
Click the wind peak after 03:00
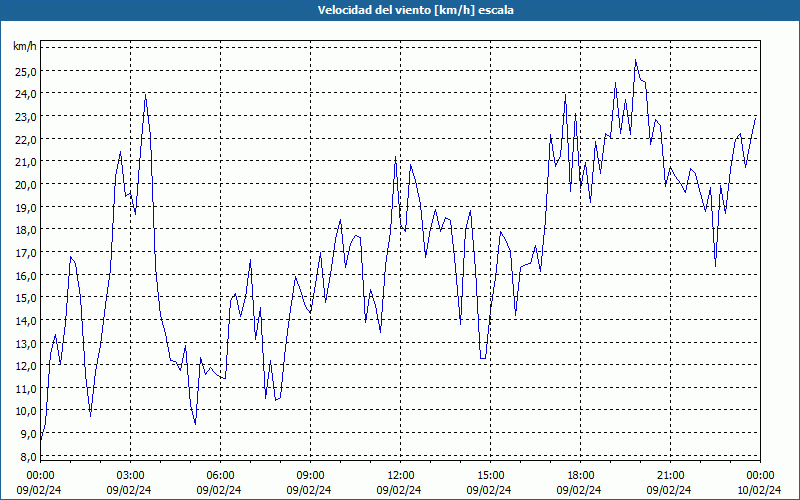[x=145, y=95]
